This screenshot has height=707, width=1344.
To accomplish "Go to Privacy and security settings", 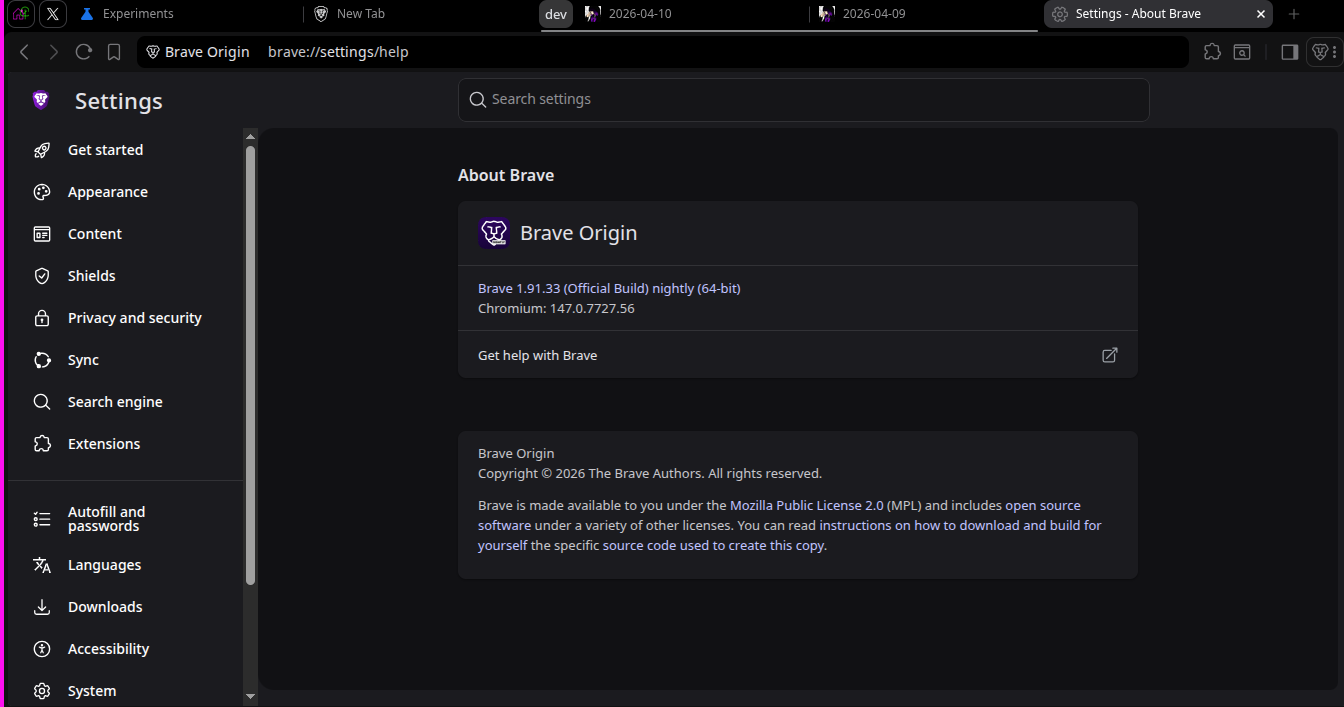I will [x=134, y=318].
